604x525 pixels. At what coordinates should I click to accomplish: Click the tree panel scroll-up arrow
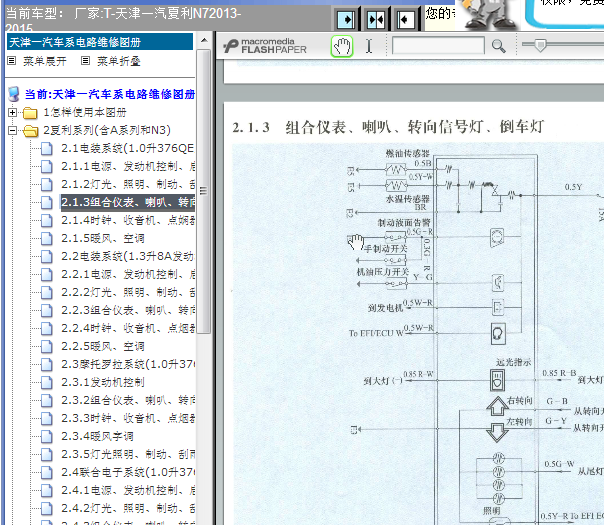click(204, 40)
